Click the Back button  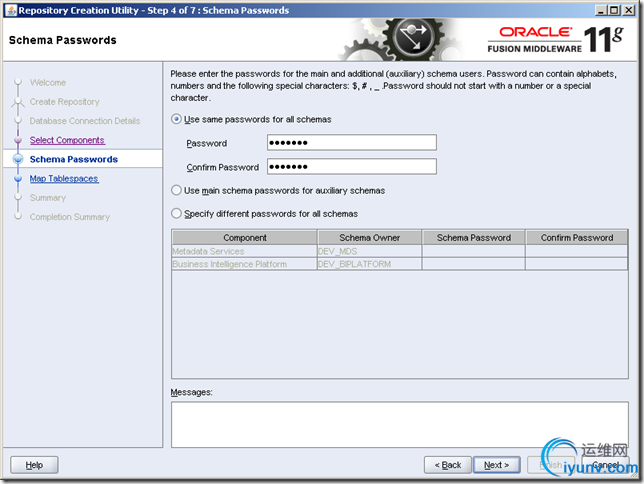pos(448,465)
